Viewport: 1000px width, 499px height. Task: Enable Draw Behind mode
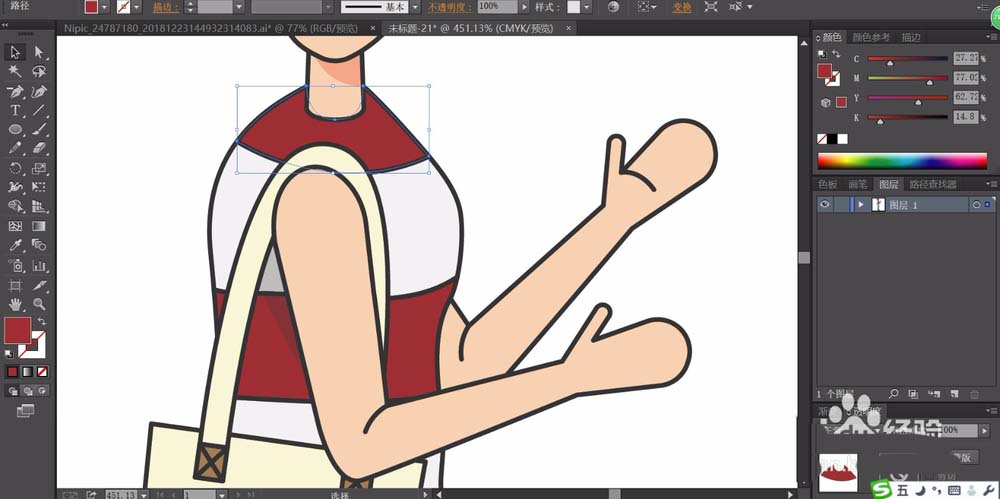point(27,391)
